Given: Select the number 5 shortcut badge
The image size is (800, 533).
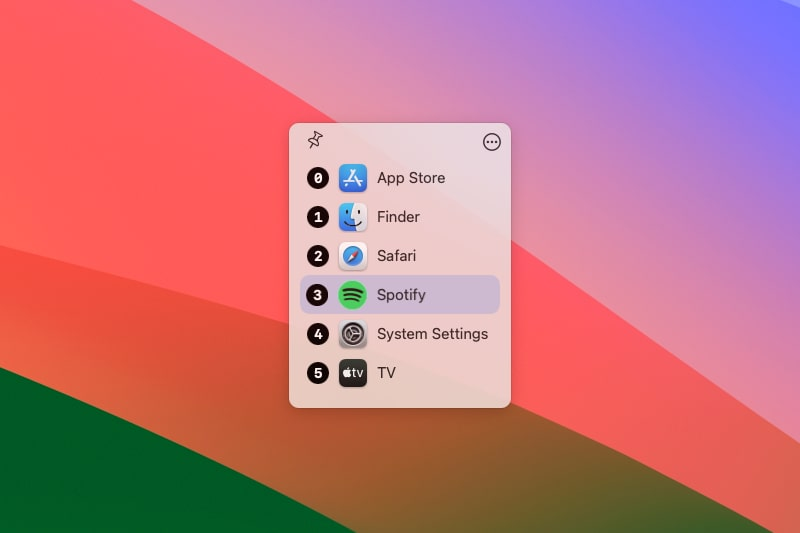Looking at the screenshot, I should tap(318, 373).
